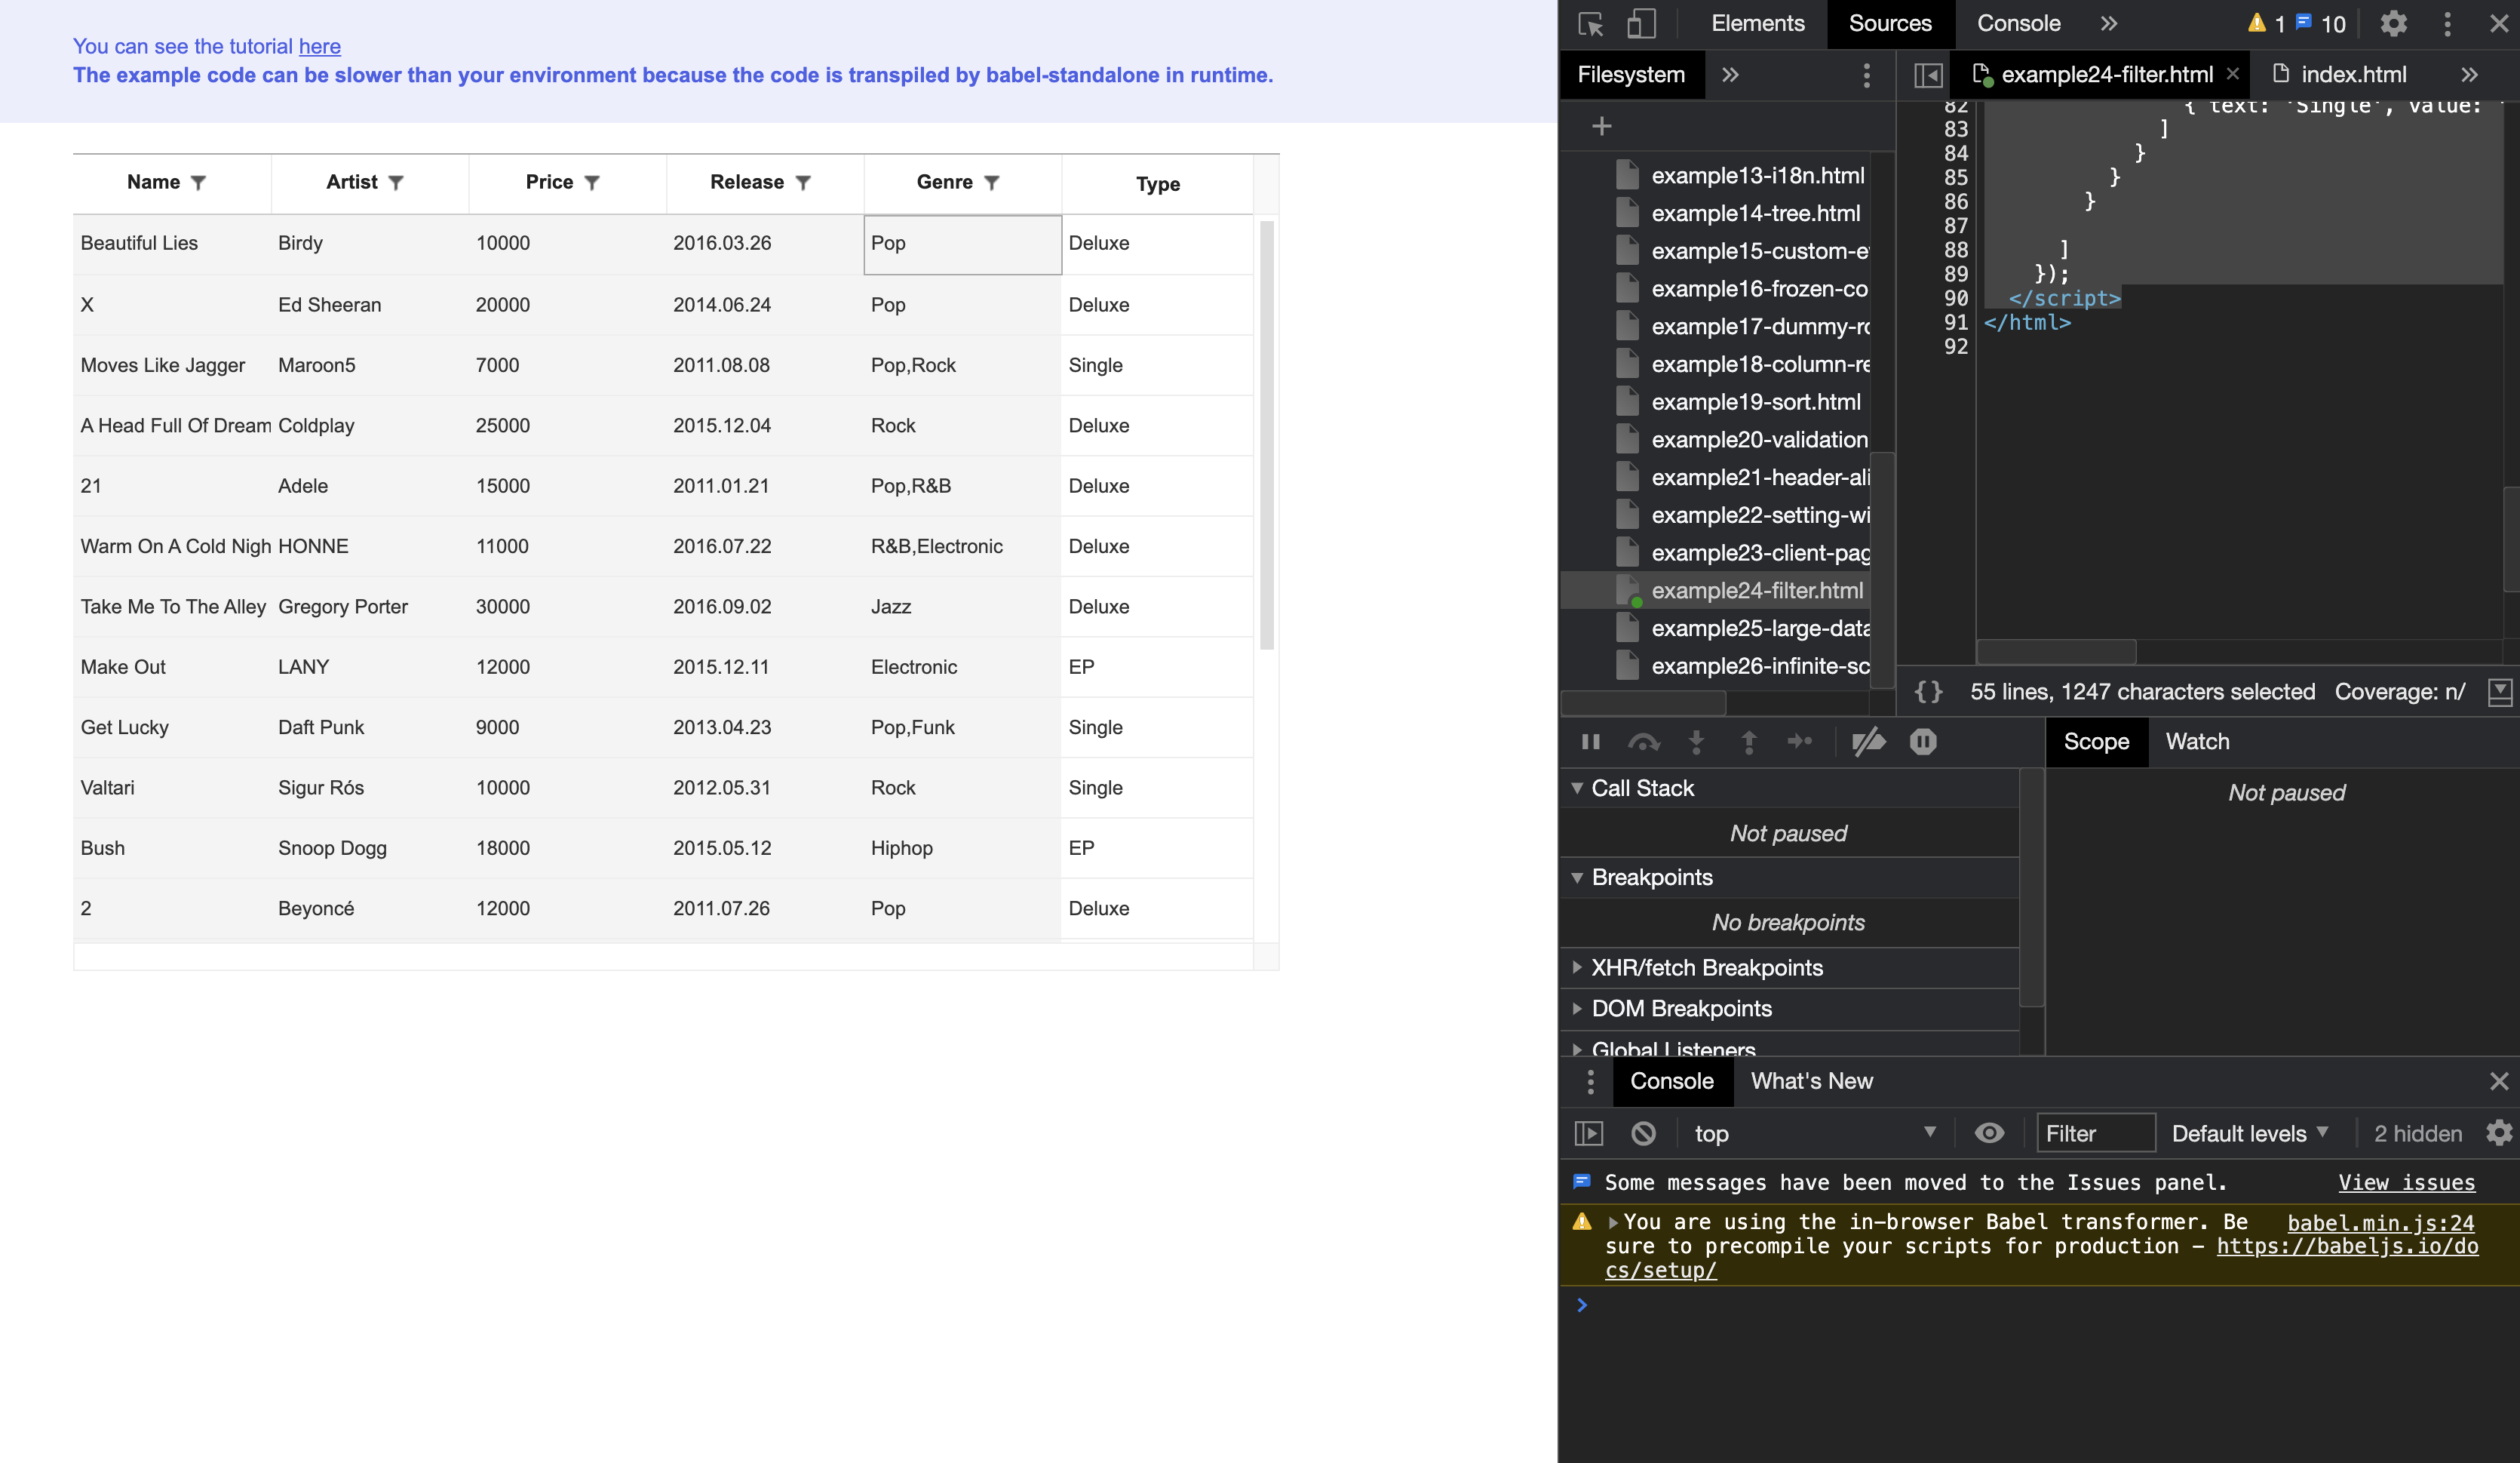This screenshot has height=1463, width=2520.
Task: Select the inspect element cursor tool
Action: click(x=1589, y=22)
